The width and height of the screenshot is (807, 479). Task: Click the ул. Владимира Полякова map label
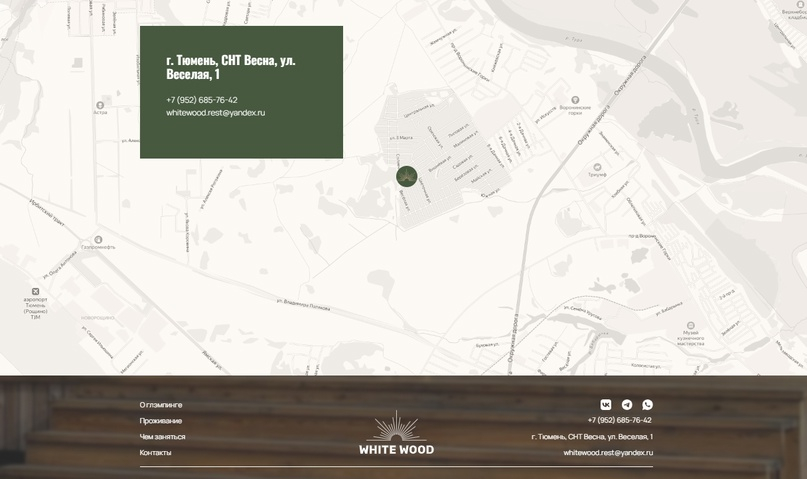[303, 305]
